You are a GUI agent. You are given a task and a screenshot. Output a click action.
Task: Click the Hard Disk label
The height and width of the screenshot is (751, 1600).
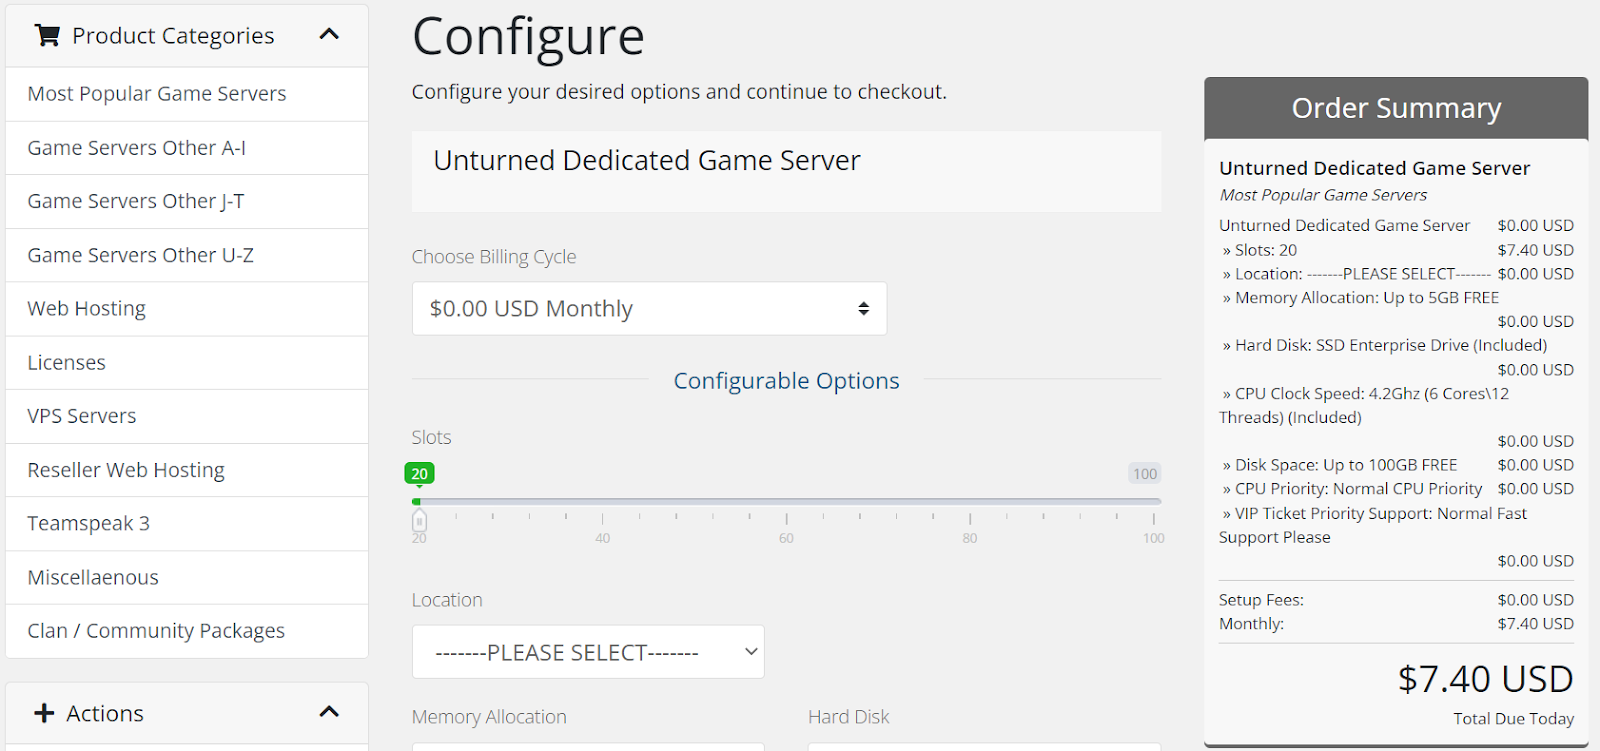849,717
